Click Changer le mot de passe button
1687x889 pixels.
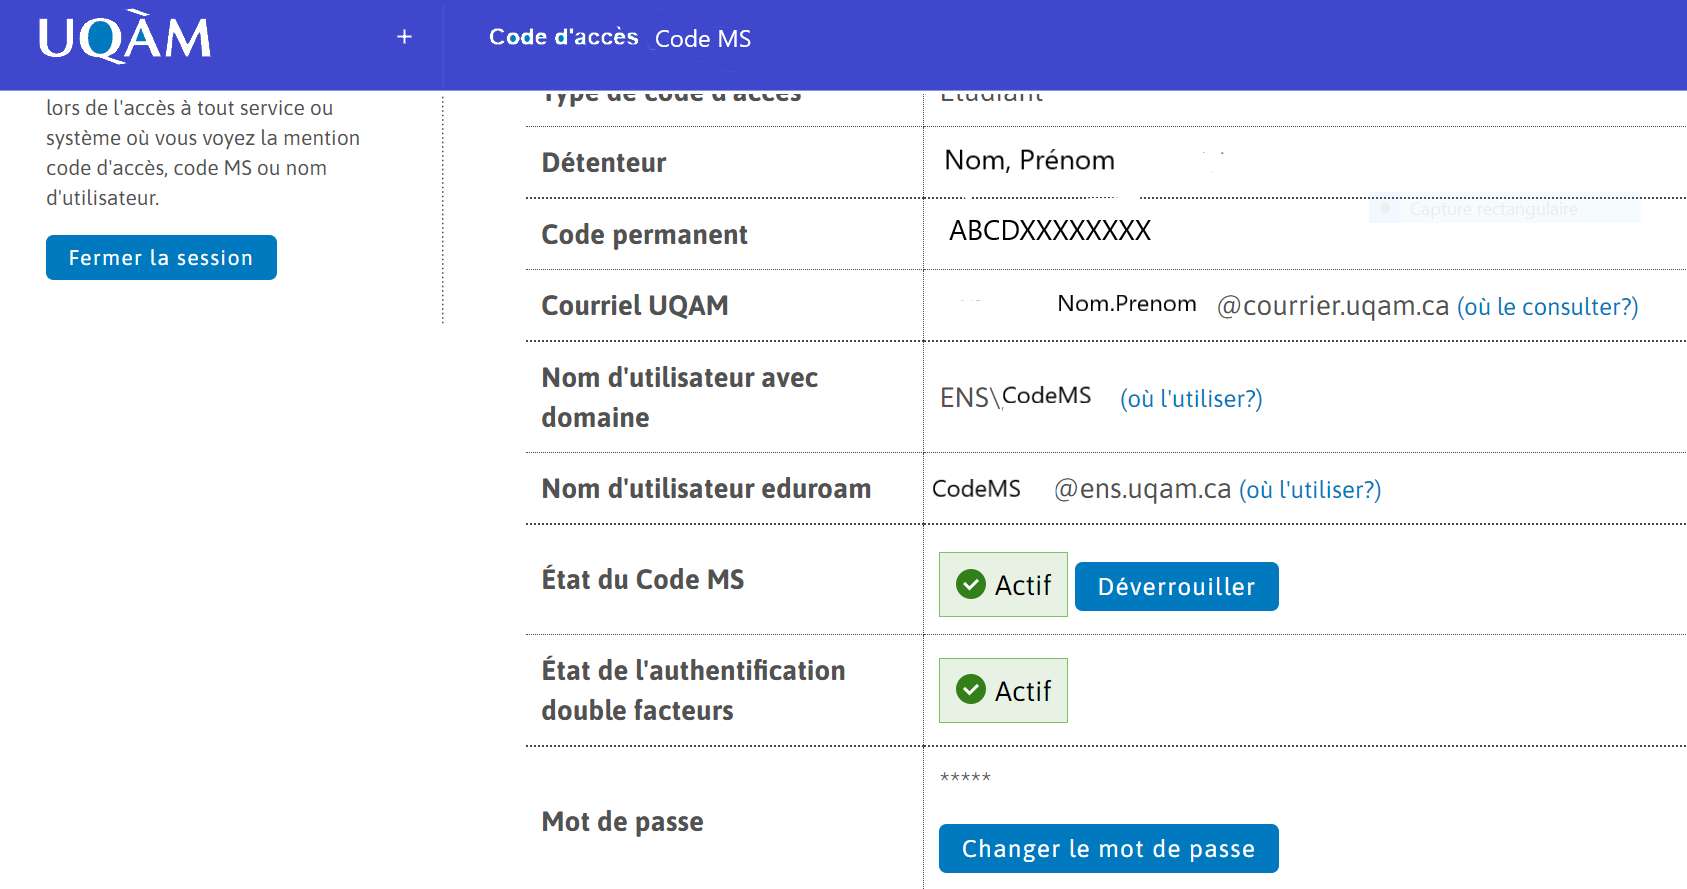pos(1108,848)
